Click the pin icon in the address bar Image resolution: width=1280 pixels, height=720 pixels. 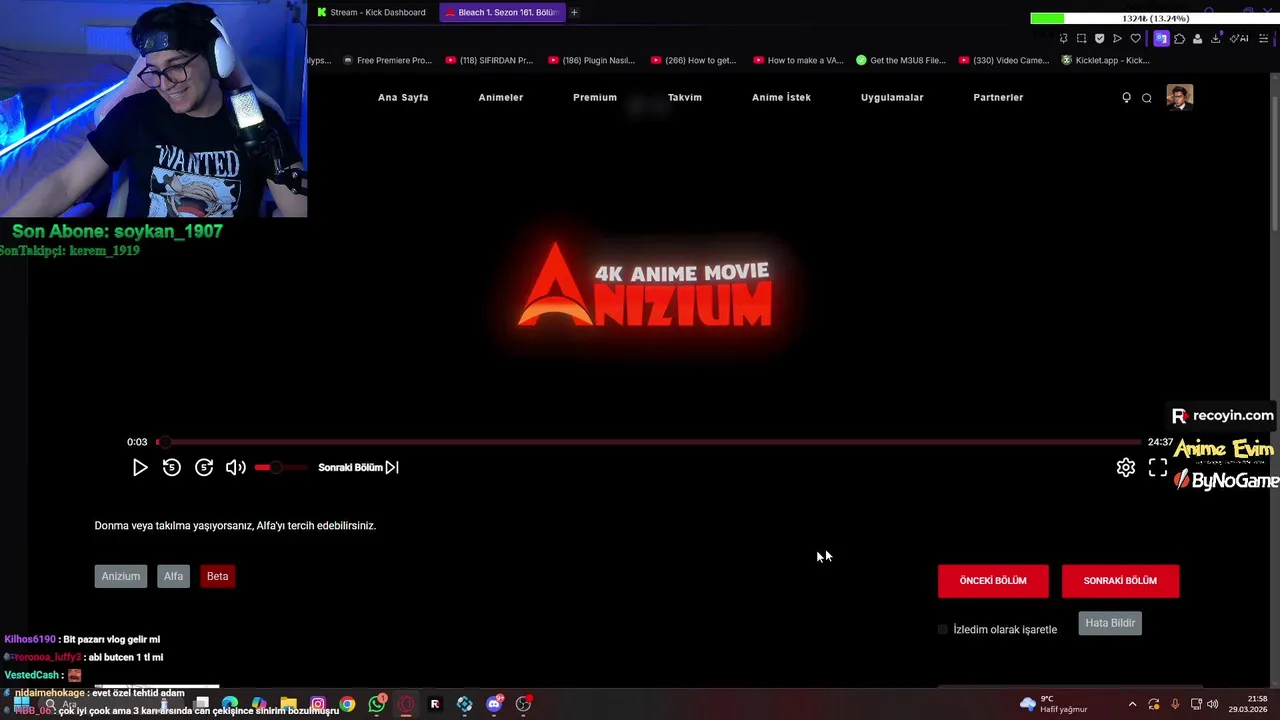pyautogui.click(x=1063, y=38)
